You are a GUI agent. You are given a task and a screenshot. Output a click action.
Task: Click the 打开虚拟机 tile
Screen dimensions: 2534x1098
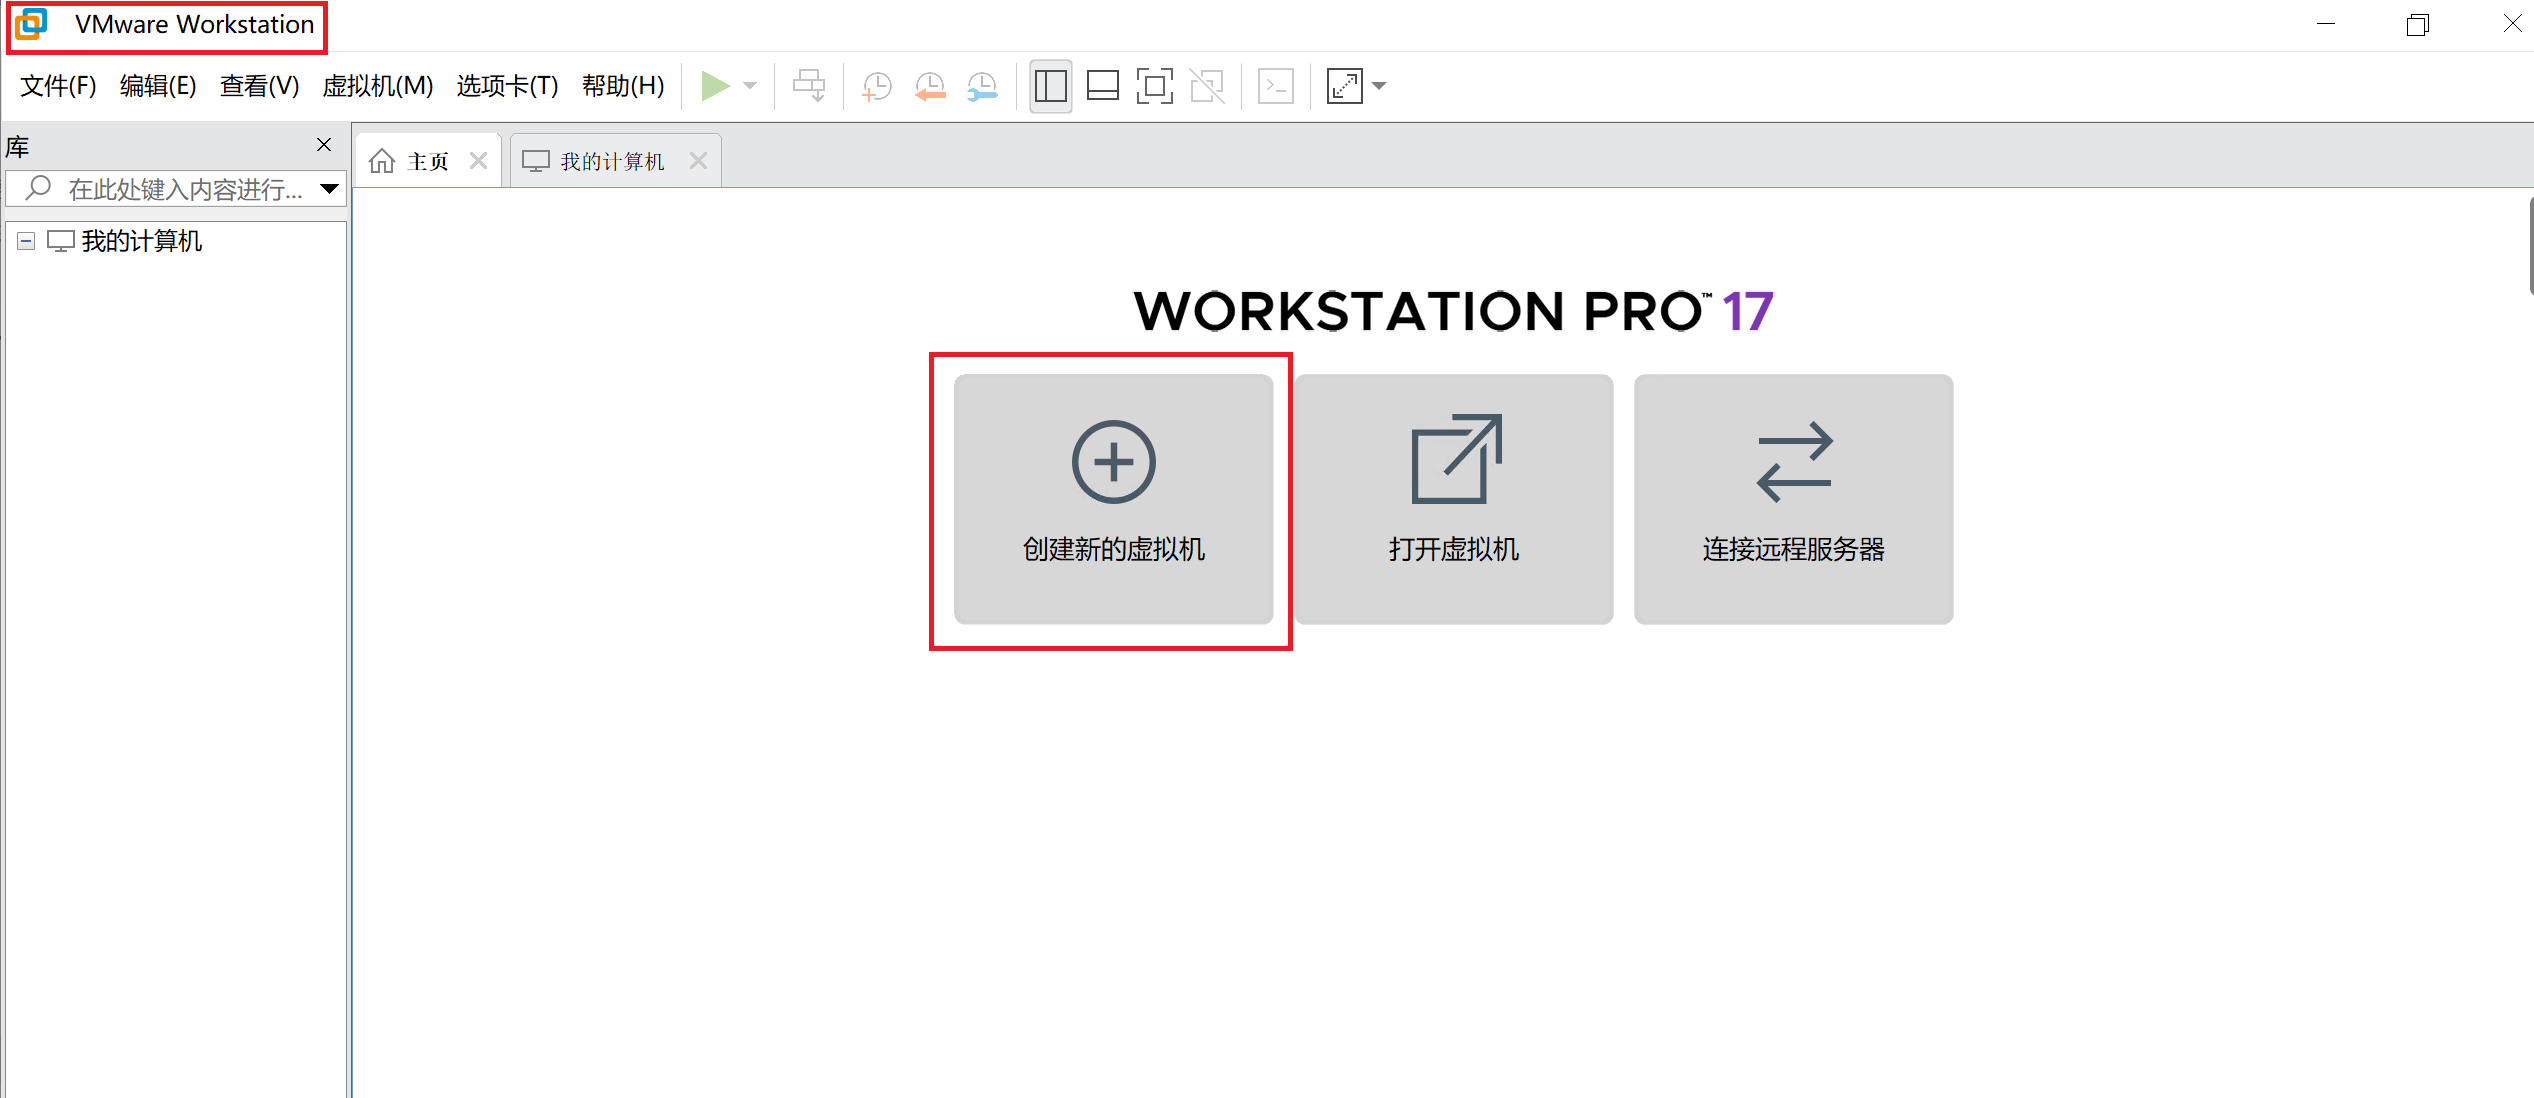(1453, 499)
